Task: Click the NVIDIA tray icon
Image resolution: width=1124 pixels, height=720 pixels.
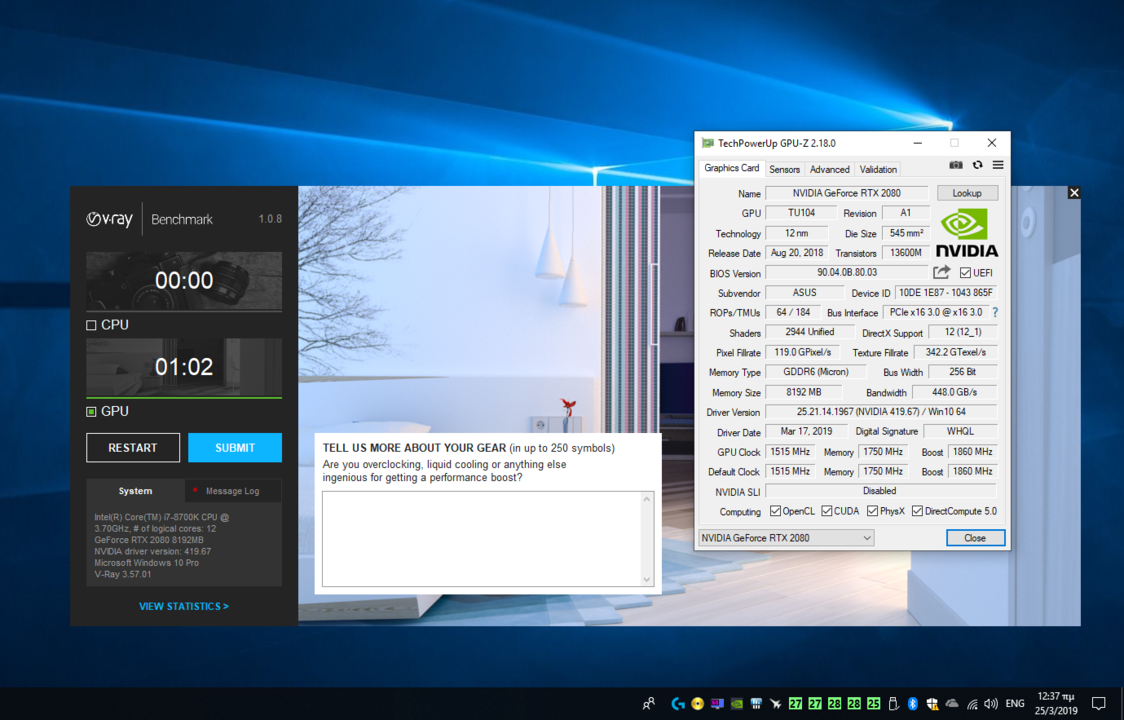Action: (737, 704)
